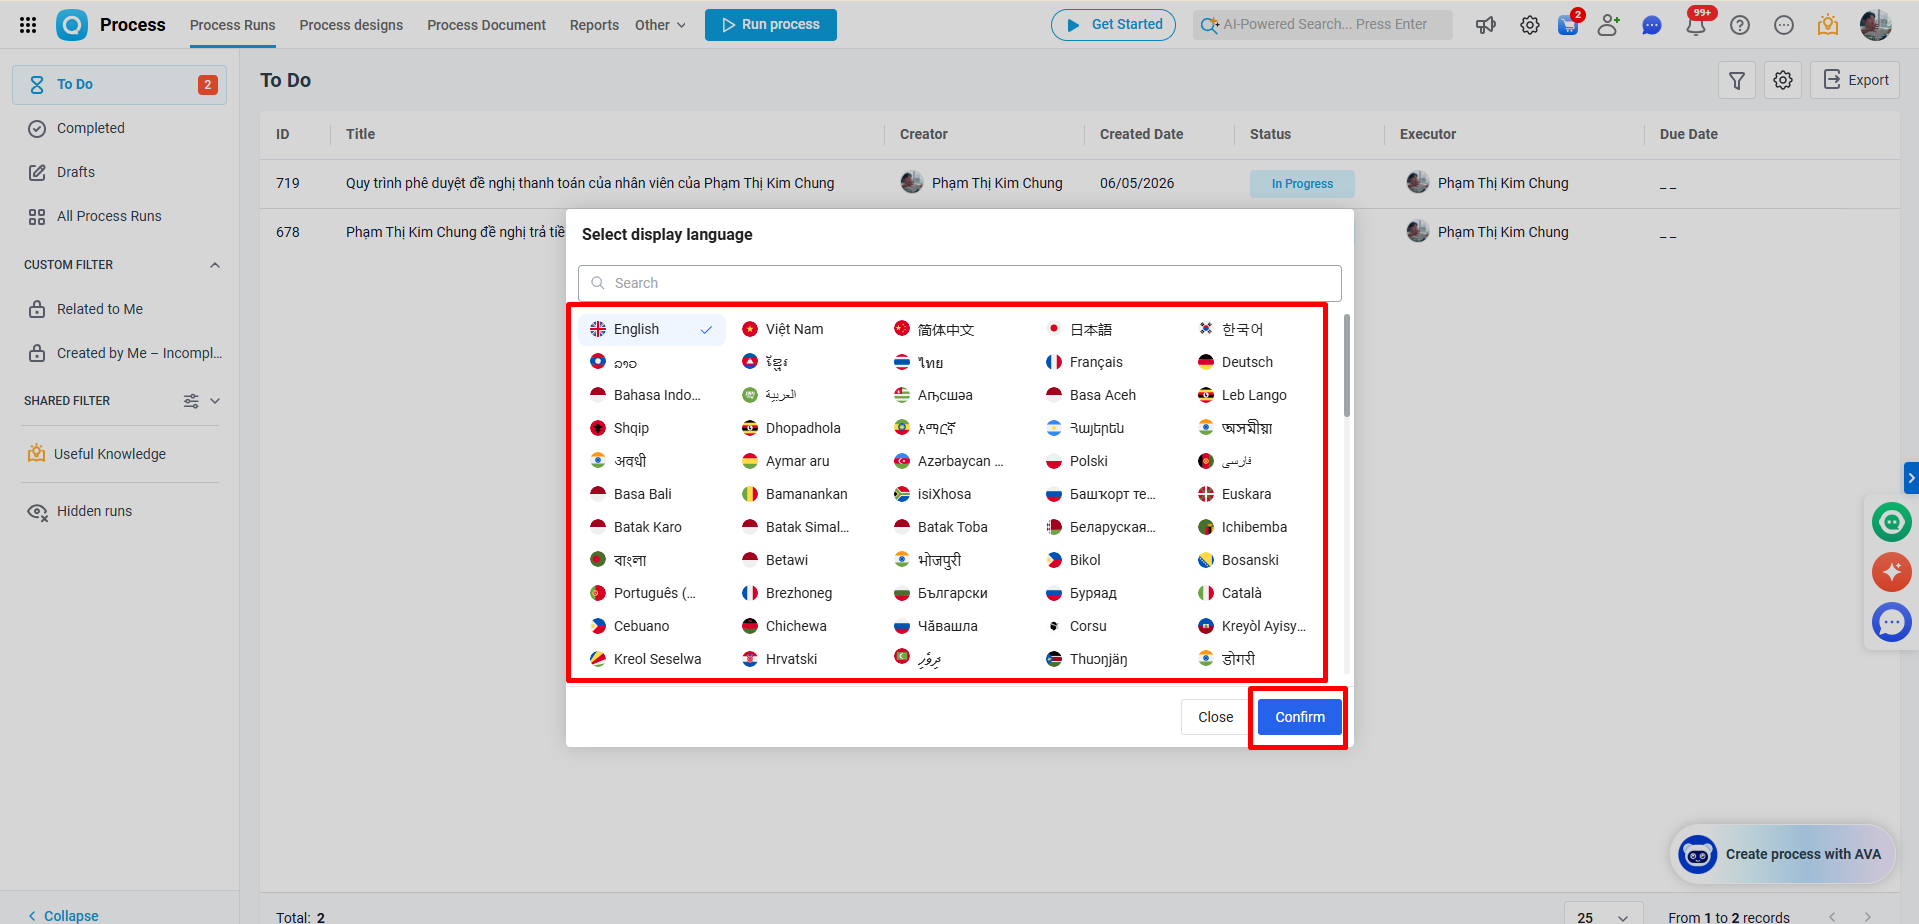1919x924 pixels.
Task: Click the announcements megaphone icon
Action: tap(1486, 25)
